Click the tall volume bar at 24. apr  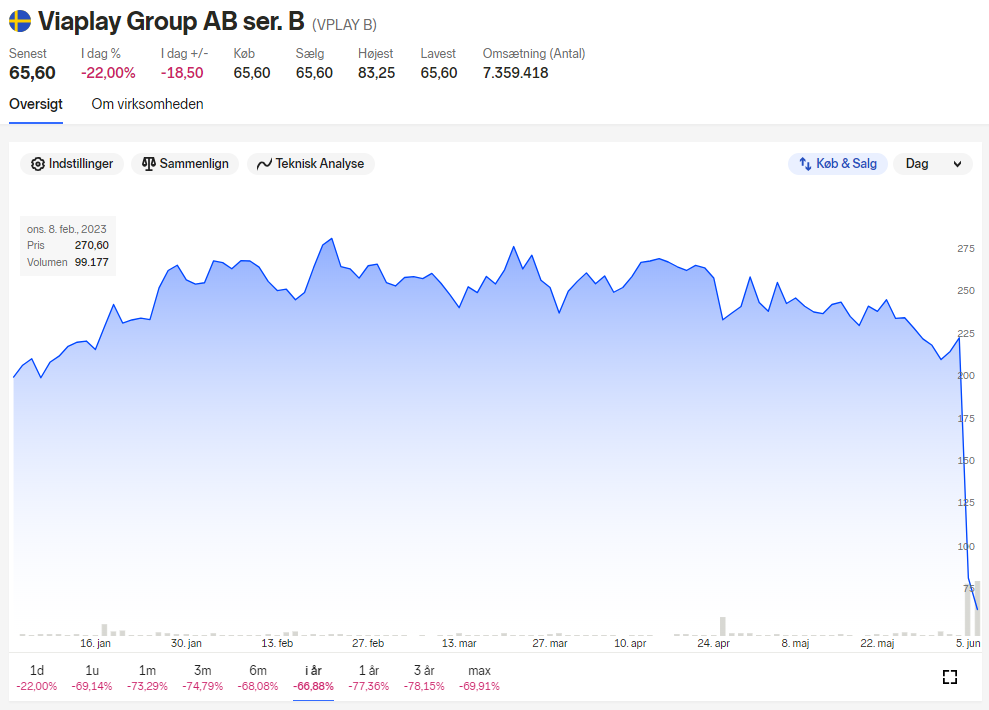[x=723, y=626]
